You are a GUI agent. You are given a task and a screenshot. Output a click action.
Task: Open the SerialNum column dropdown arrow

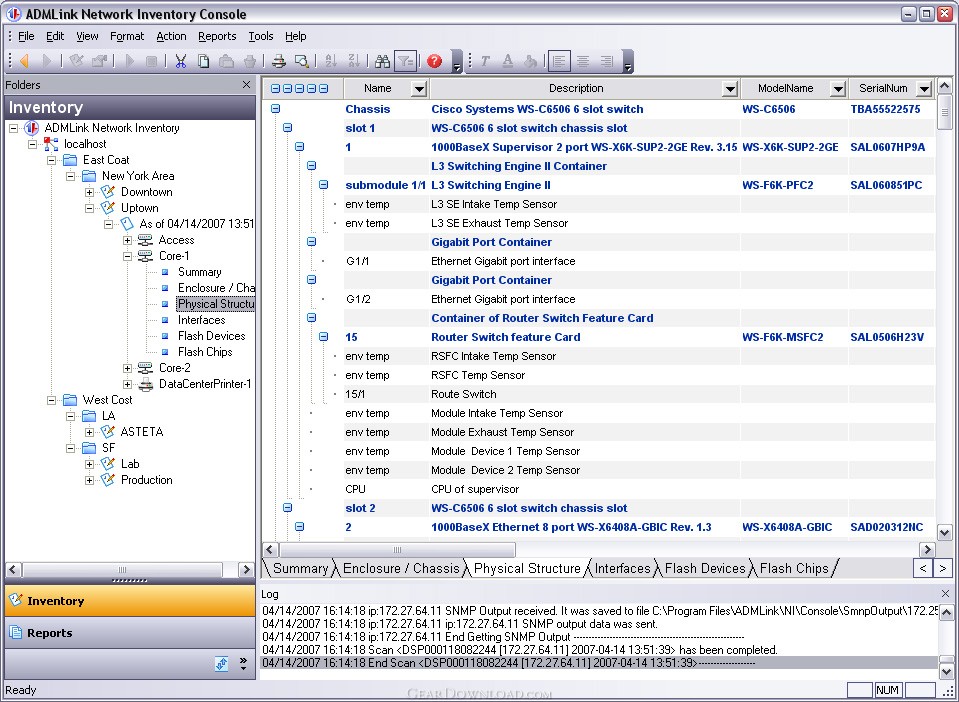pyautogui.click(x=924, y=89)
